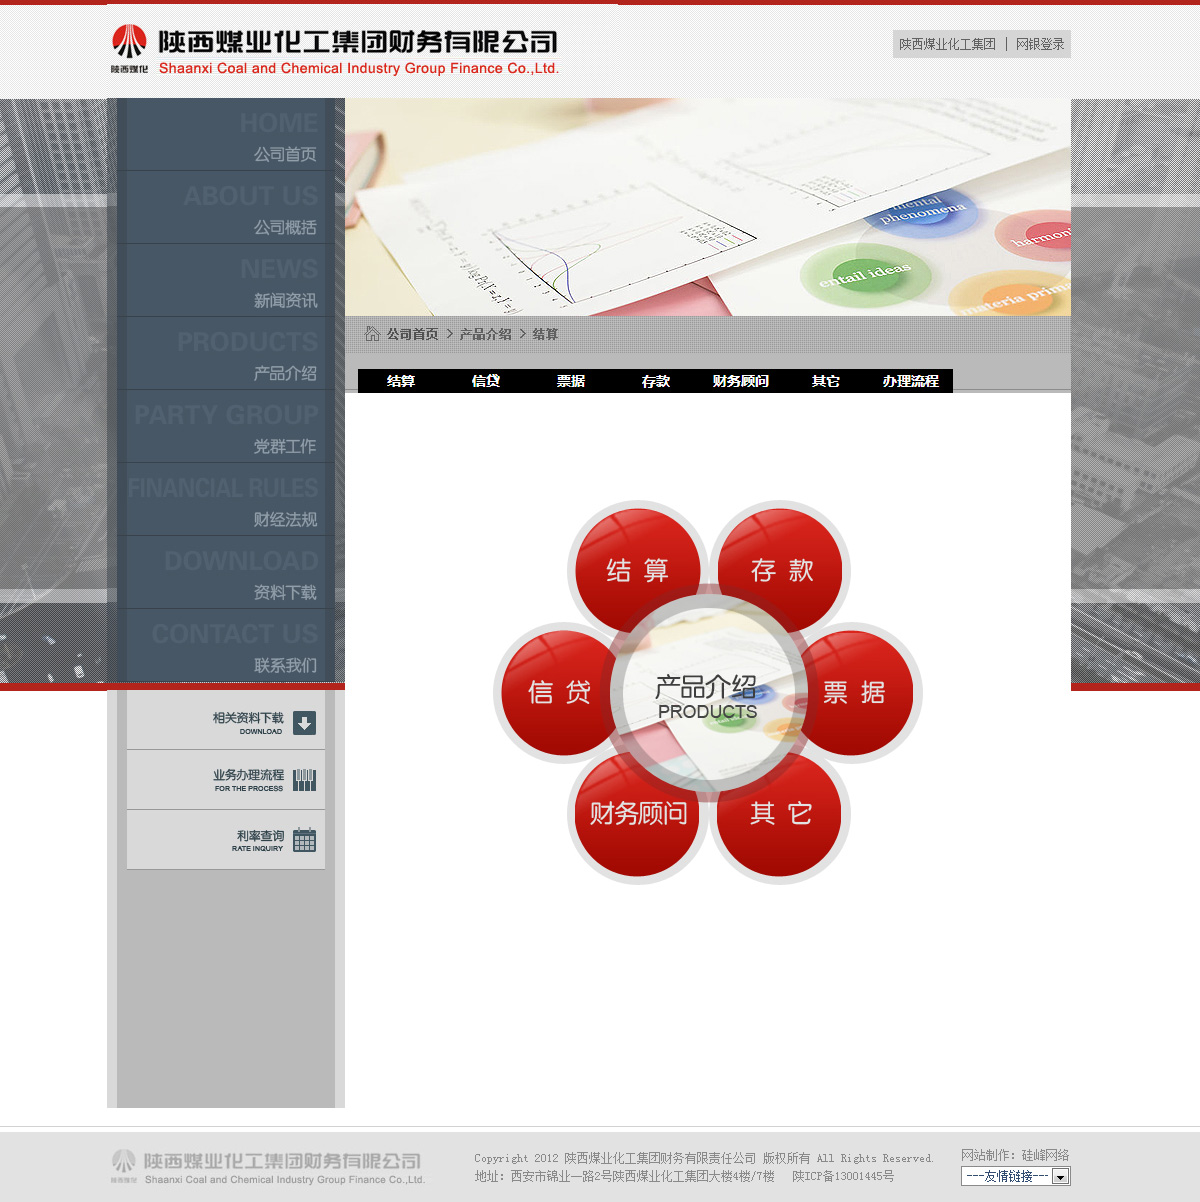Open the red 信贷 circle button

pos(557,692)
